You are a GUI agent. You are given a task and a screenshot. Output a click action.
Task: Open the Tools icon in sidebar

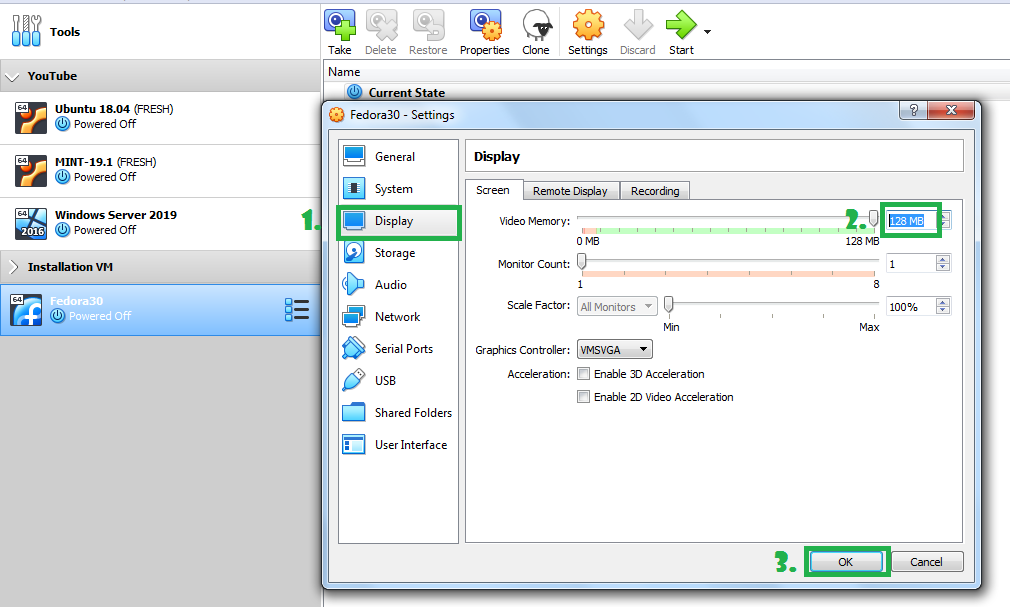tap(26, 31)
